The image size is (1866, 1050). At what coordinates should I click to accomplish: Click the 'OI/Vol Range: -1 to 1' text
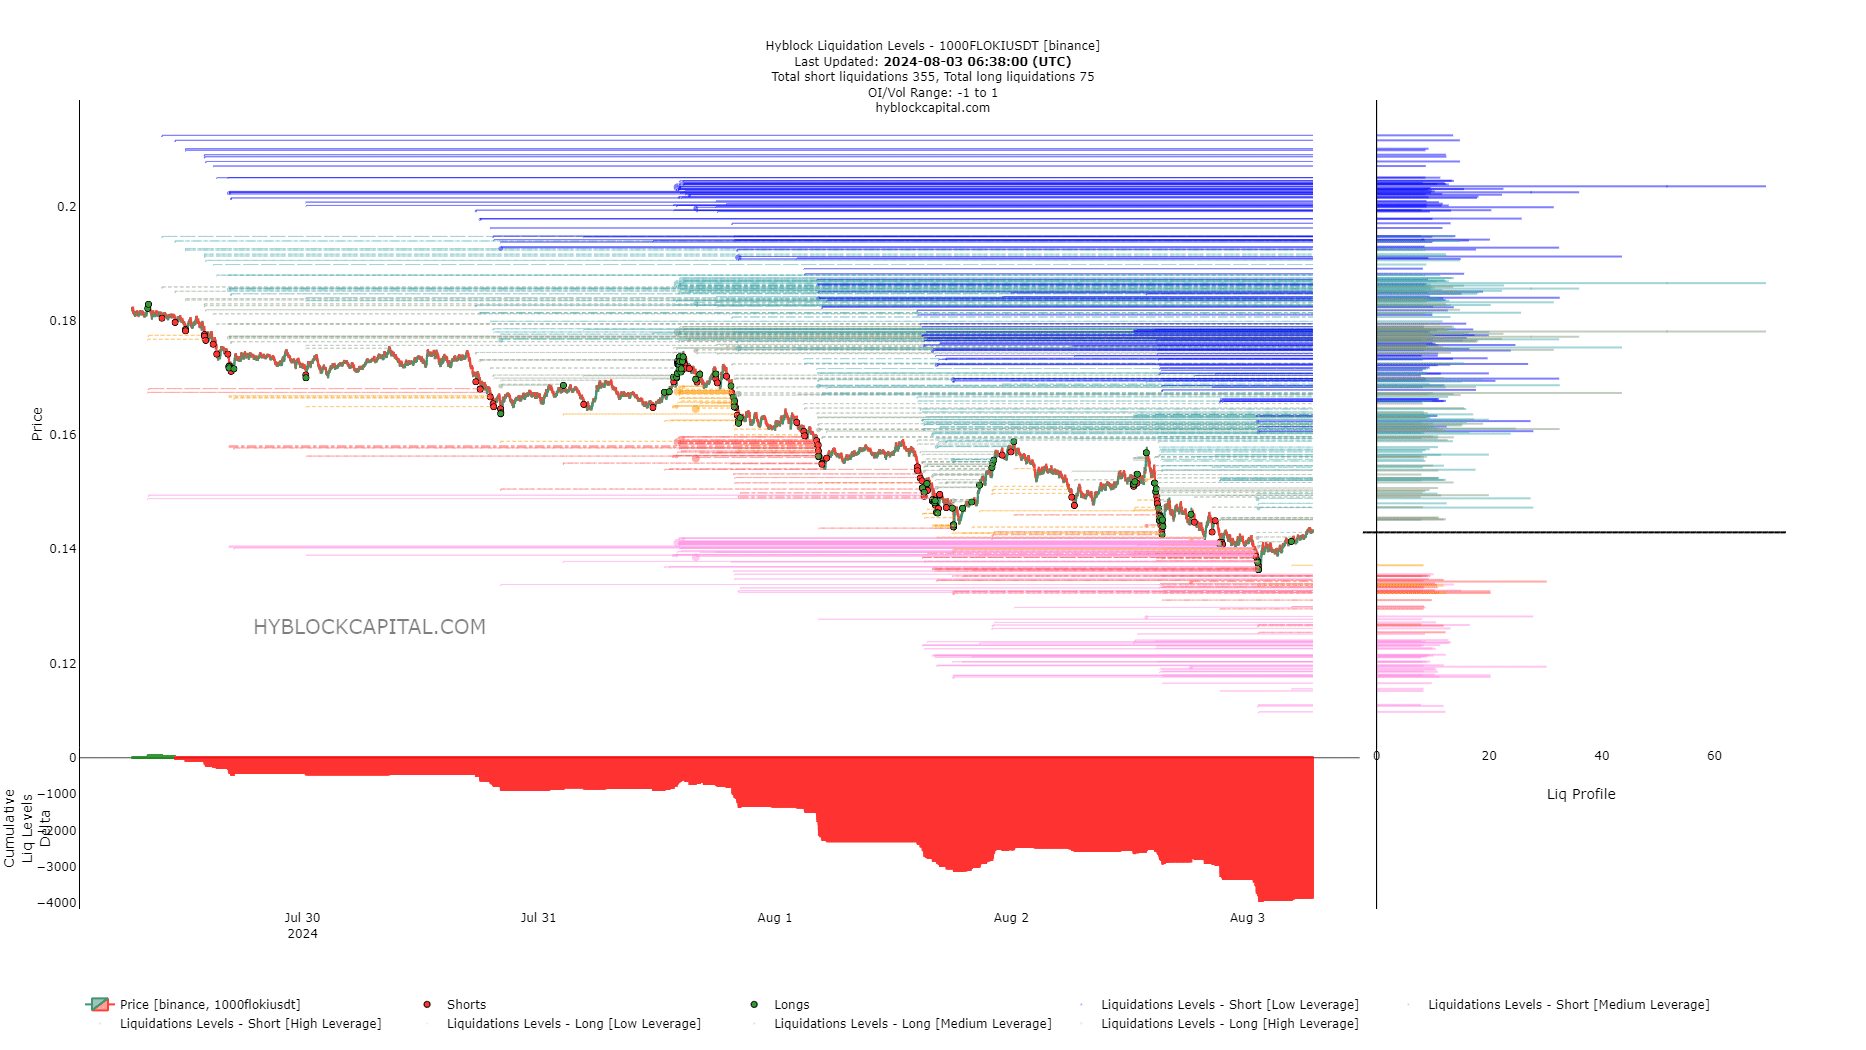pos(932,92)
